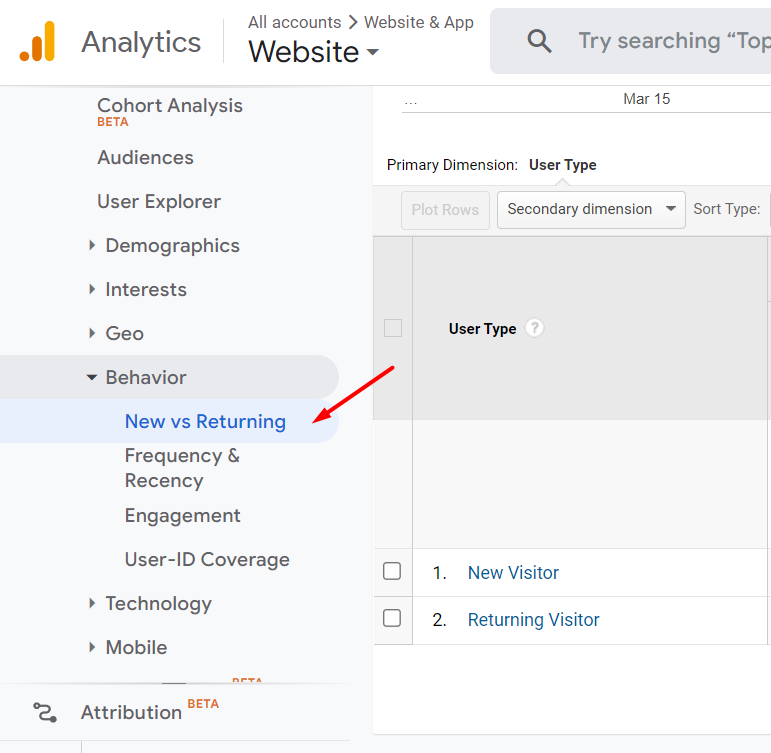Open the Engagement report
The width and height of the screenshot is (771, 753).
[x=182, y=516]
